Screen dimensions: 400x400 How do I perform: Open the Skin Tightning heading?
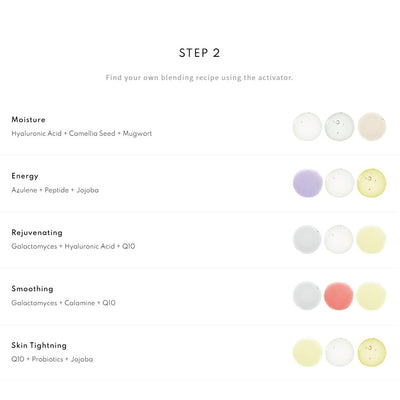[39, 345]
